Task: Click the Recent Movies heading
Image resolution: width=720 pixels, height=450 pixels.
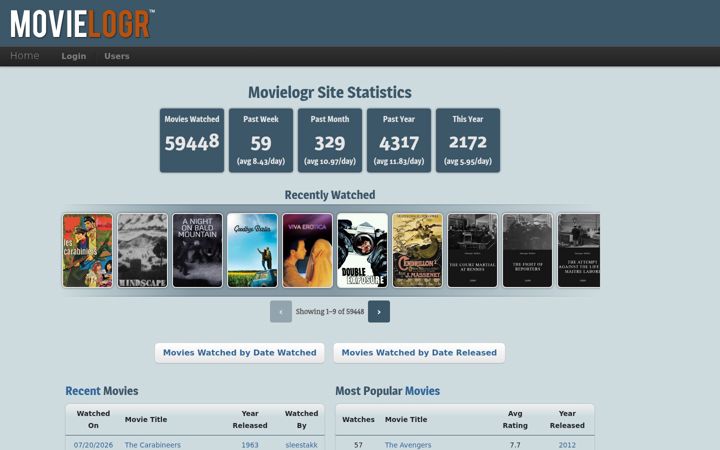Action: (101, 391)
